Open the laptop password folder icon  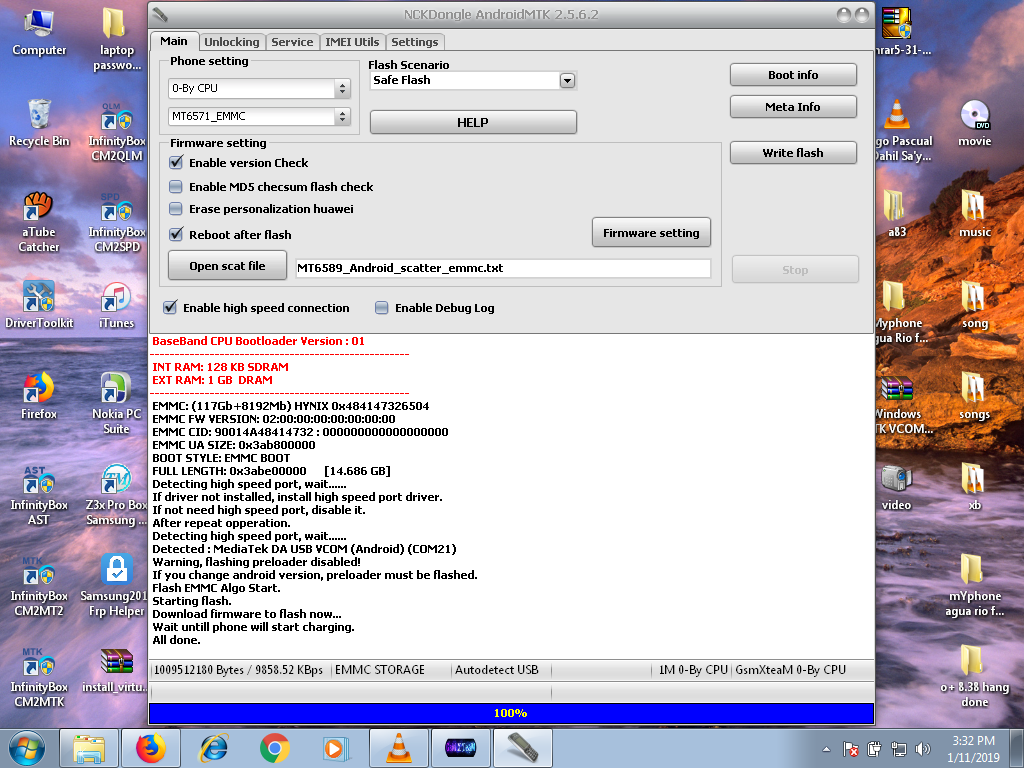click(x=116, y=39)
